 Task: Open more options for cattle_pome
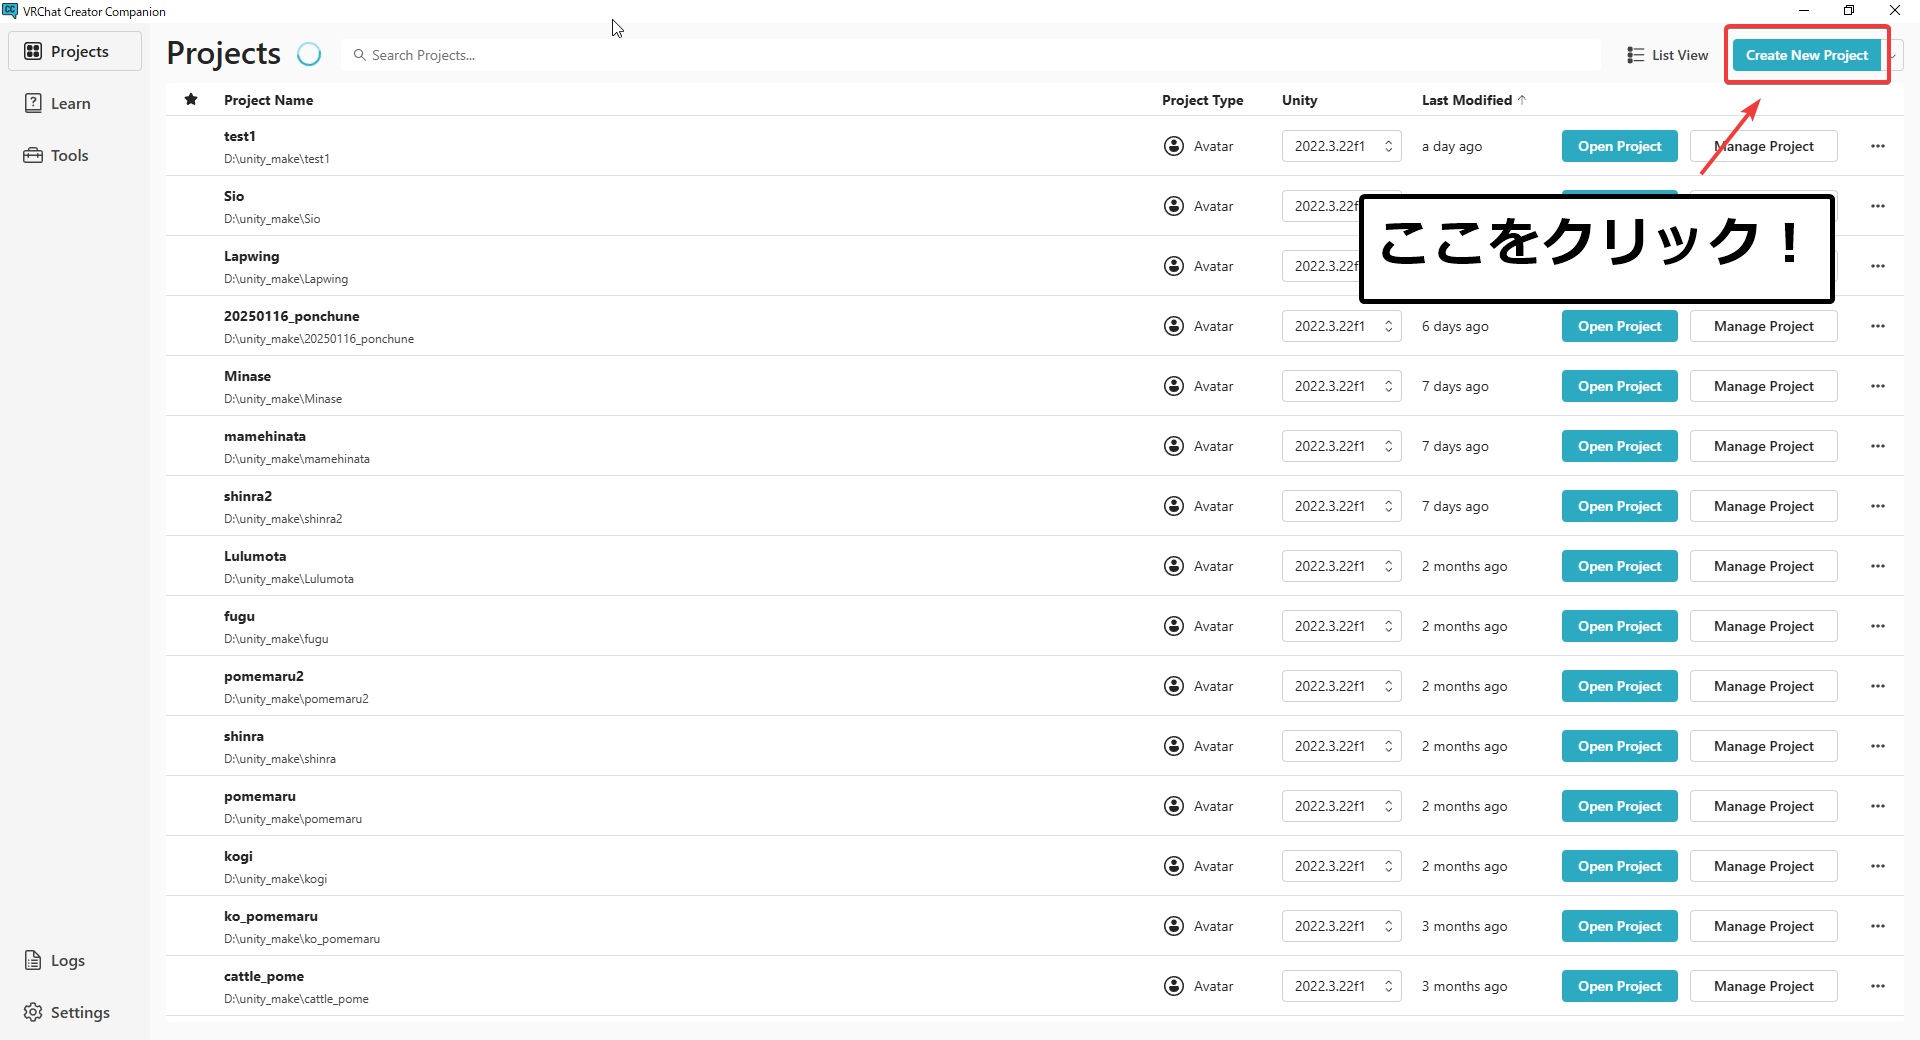tap(1877, 986)
